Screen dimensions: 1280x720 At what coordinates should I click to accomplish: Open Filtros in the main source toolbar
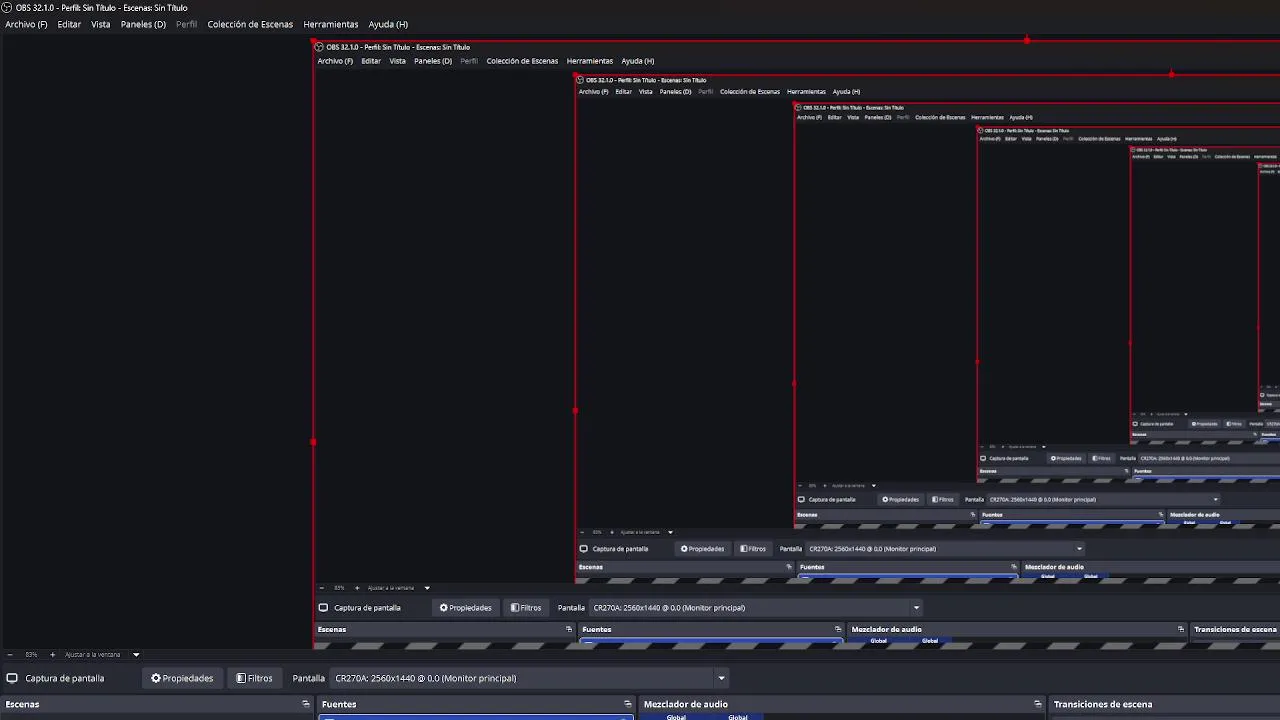[x=254, y=678]
